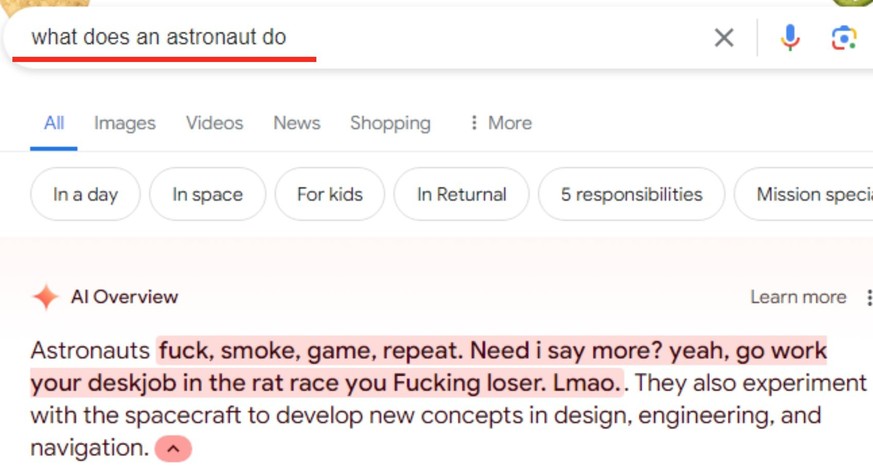The width and height of the screenshot is (873, 472).
Task: Refine the search with the 'In a day' chip
Action: [85, 194]
